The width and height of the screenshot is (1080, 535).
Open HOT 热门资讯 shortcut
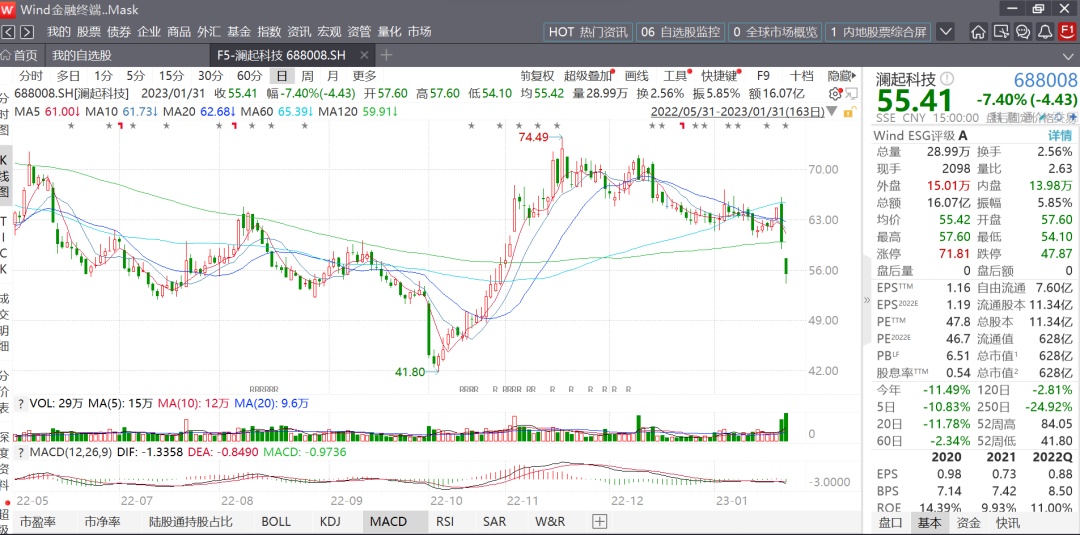click(x=588, y=32)
